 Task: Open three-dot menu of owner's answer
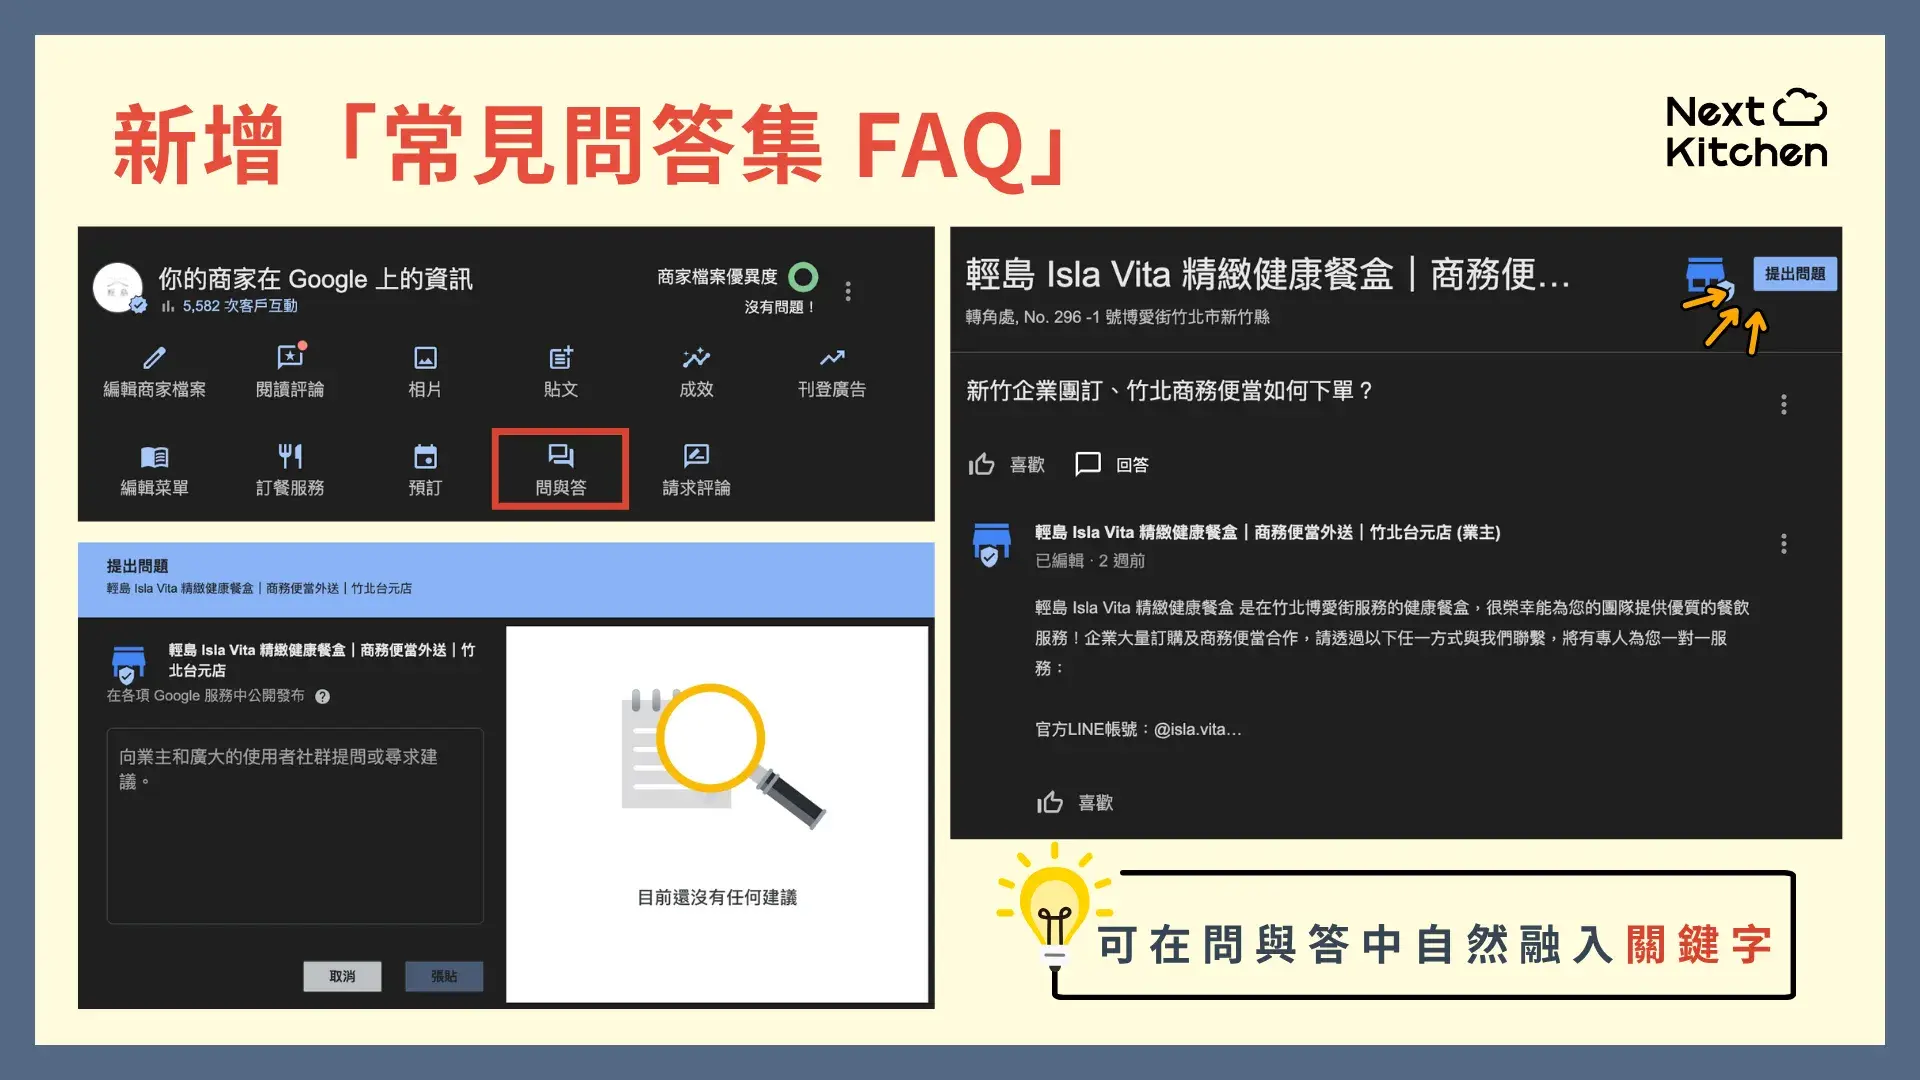click(1783, 543)
